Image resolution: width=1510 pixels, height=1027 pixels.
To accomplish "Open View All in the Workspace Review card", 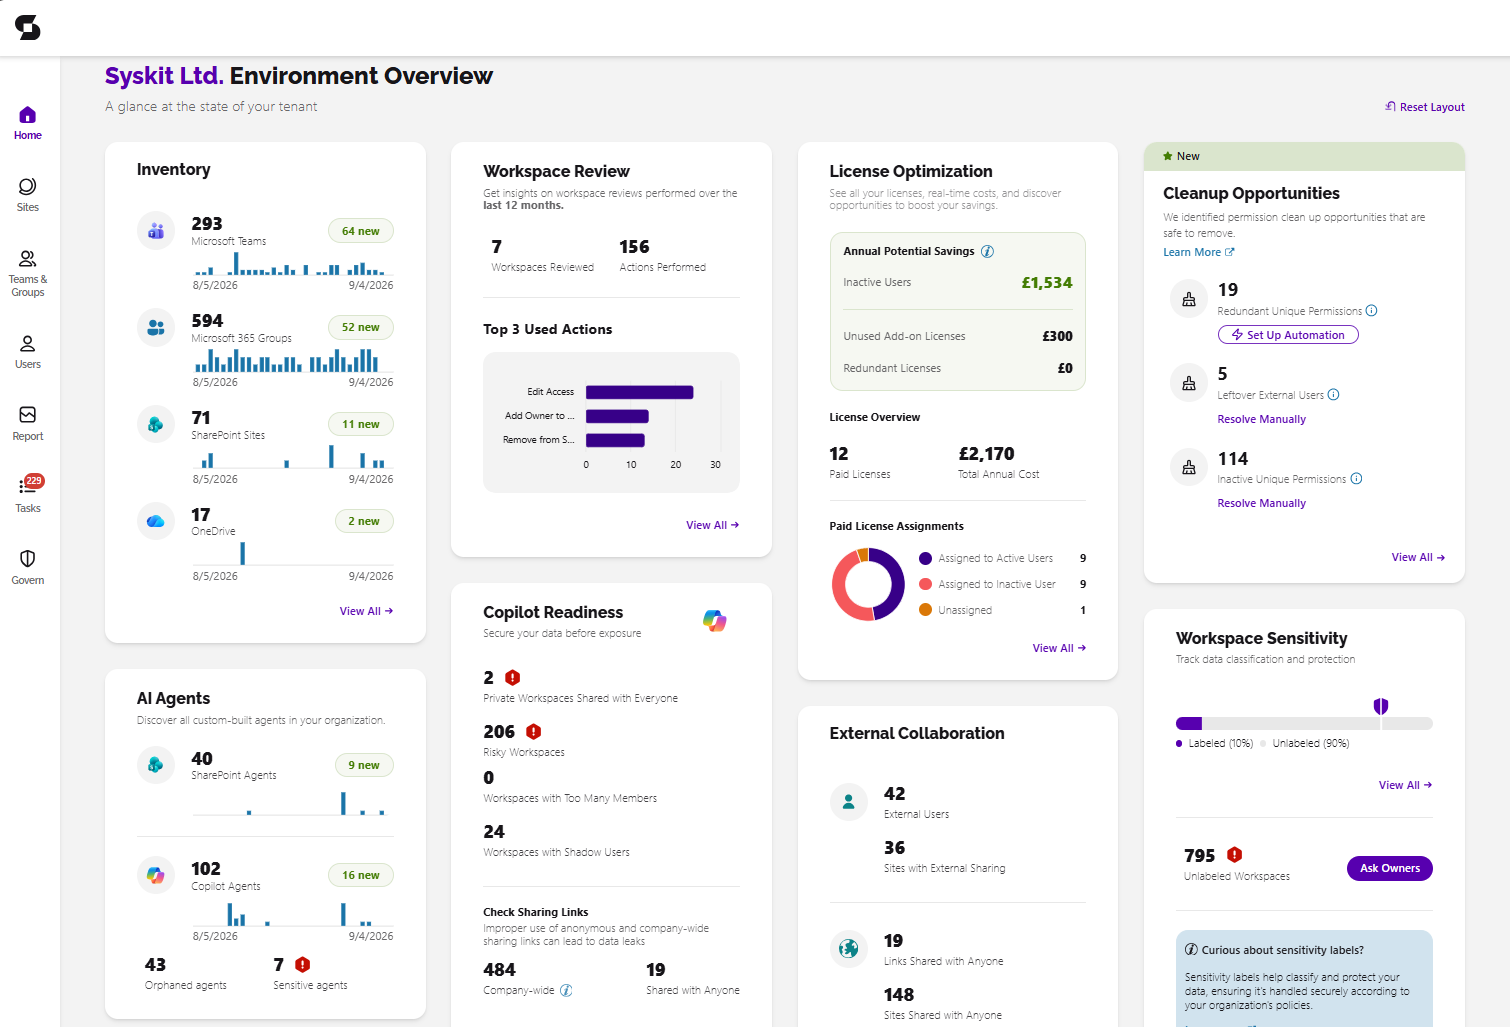I will [x=713, y=525].
